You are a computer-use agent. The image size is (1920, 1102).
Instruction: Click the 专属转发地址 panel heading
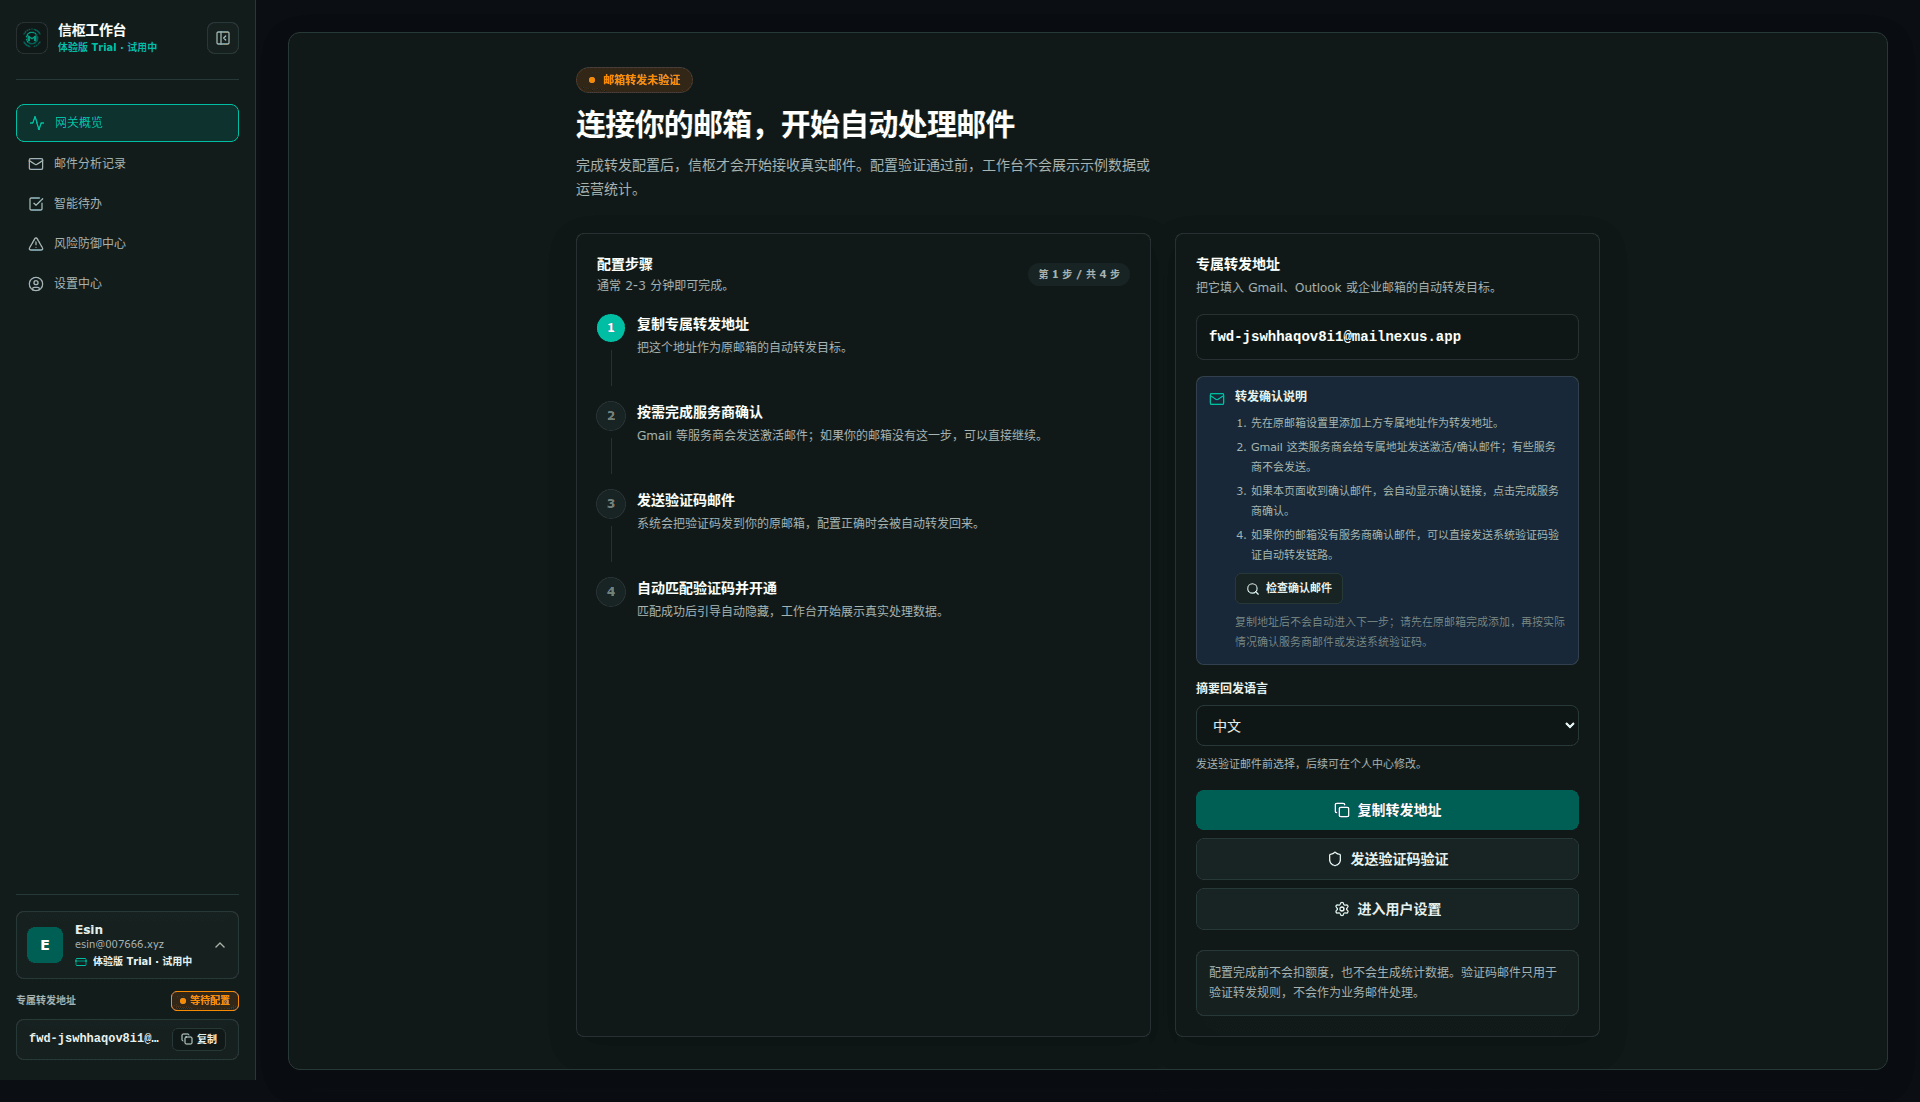coord(1238,265)
